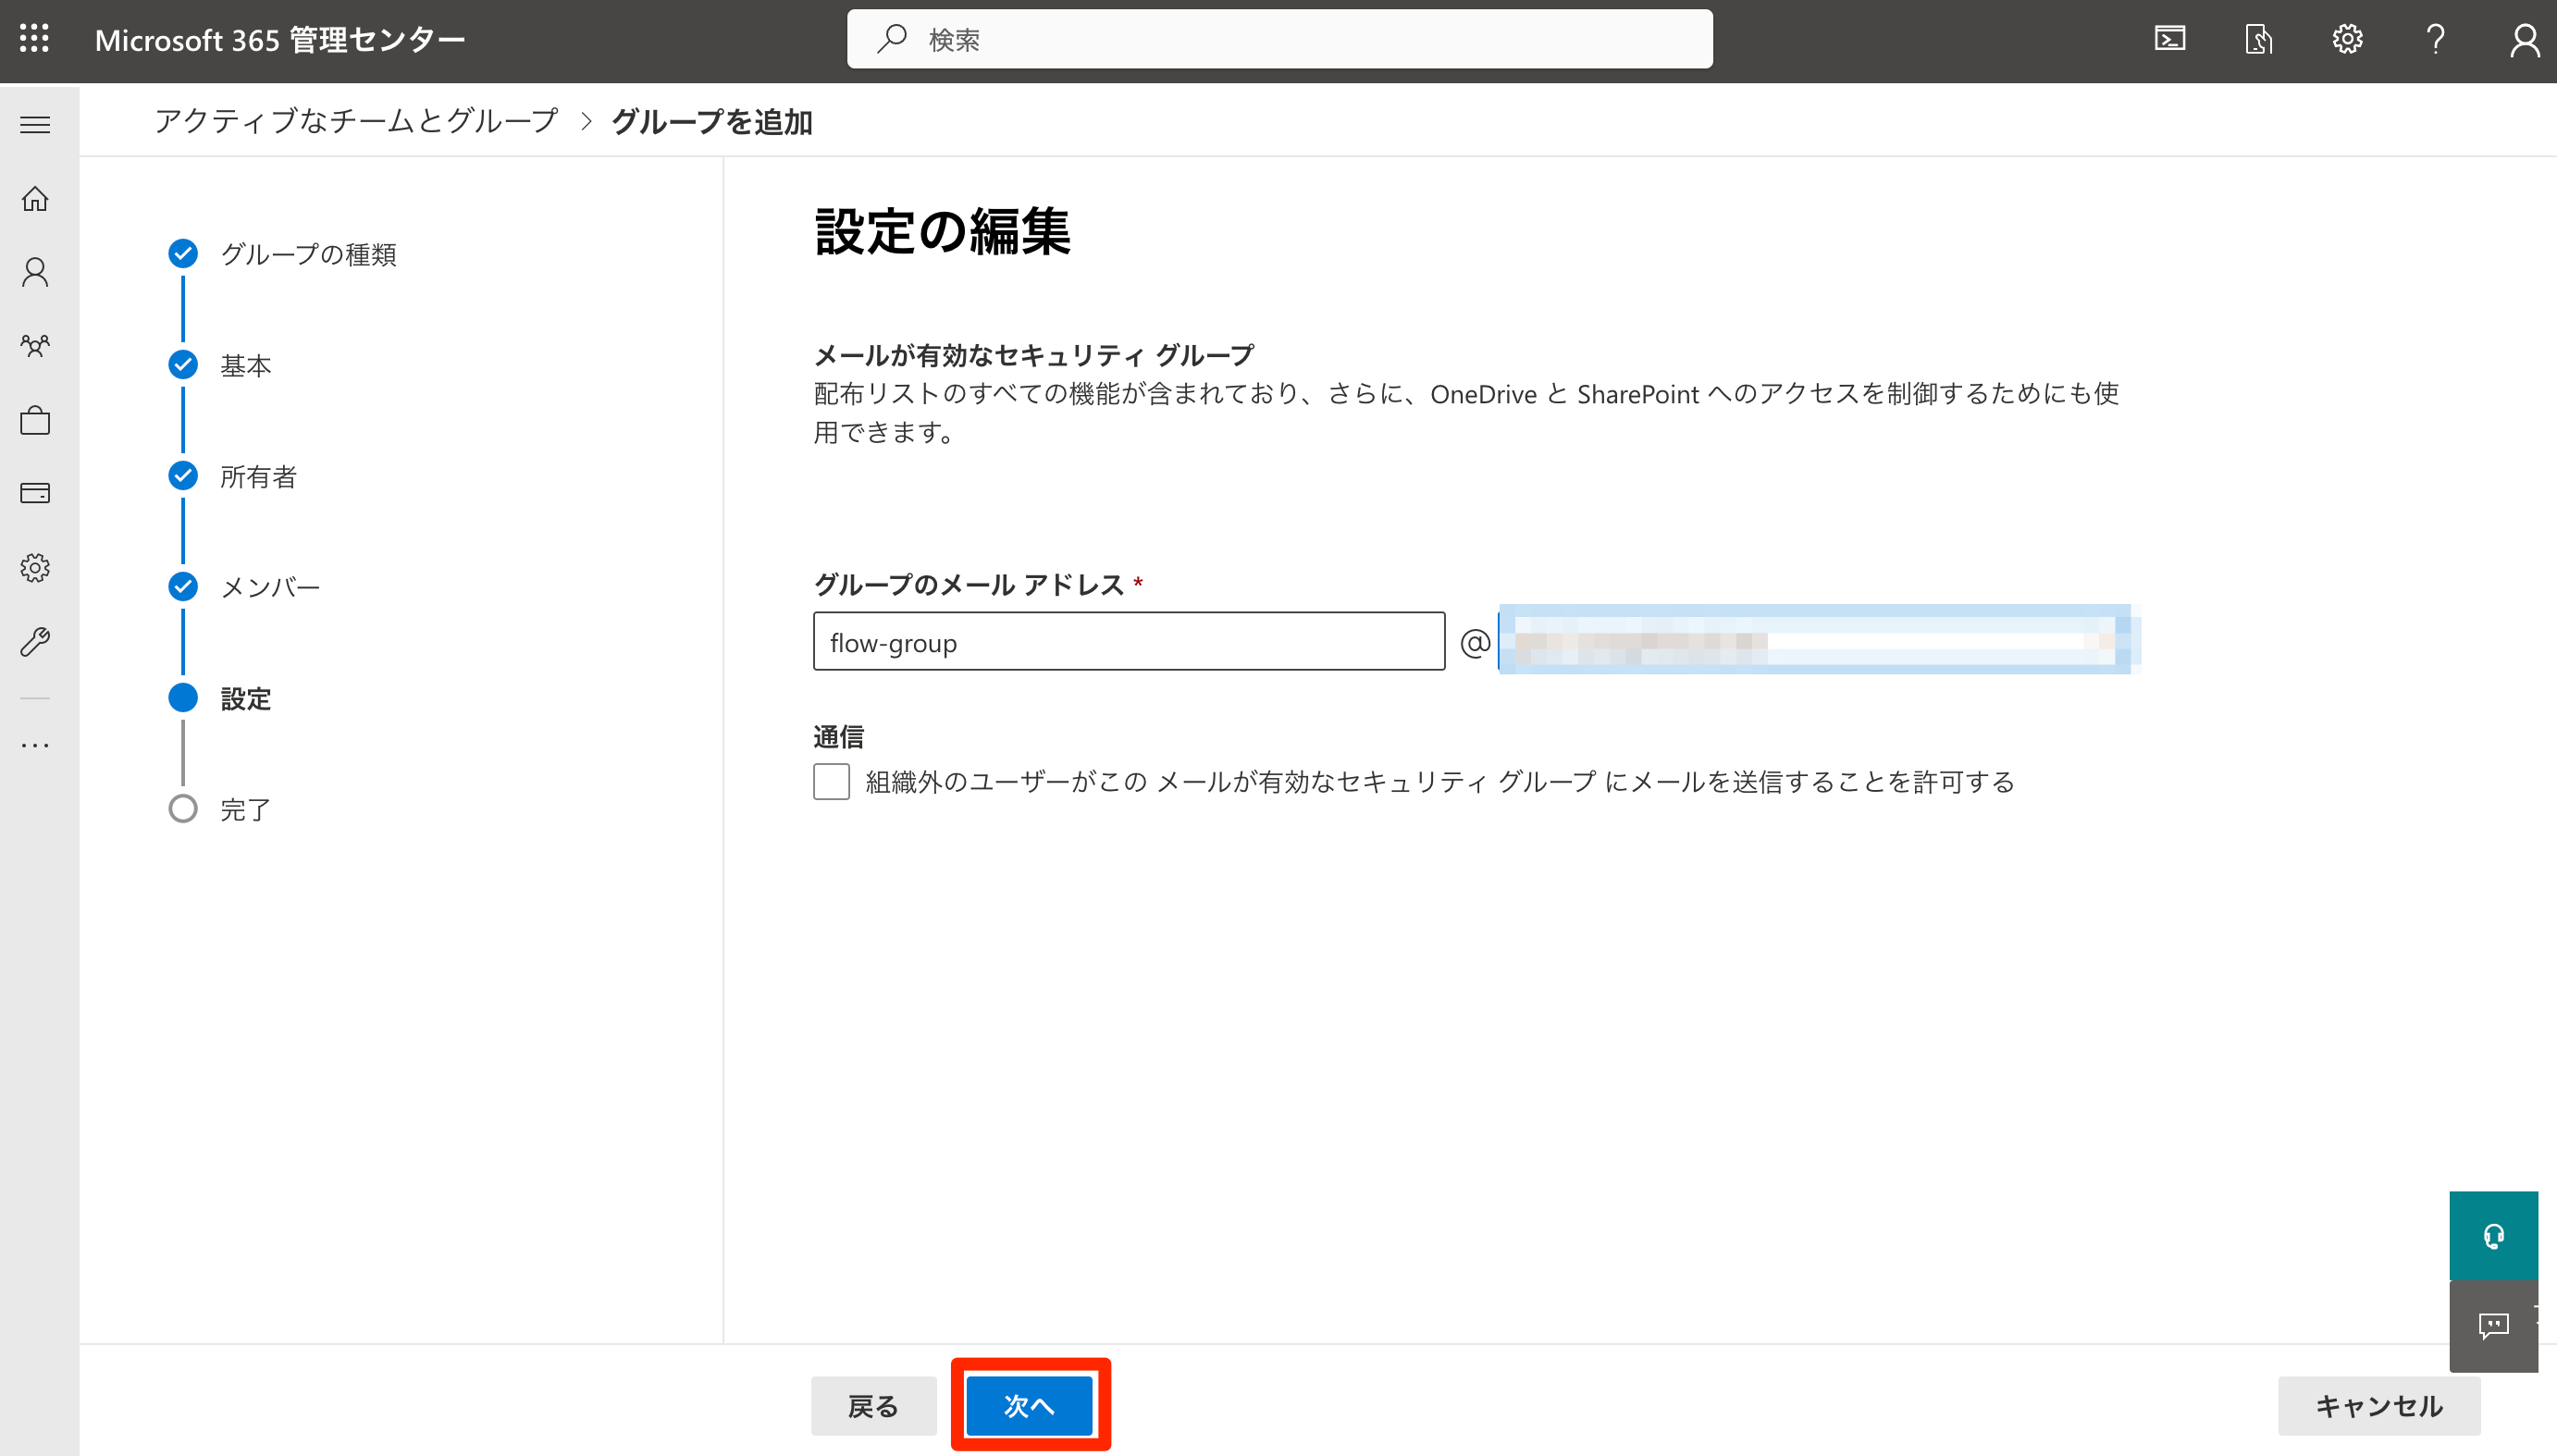Open Marketplace bag icon in sidebar
This screenshot has width=2557, height=1456.
(x=35, y=420)
